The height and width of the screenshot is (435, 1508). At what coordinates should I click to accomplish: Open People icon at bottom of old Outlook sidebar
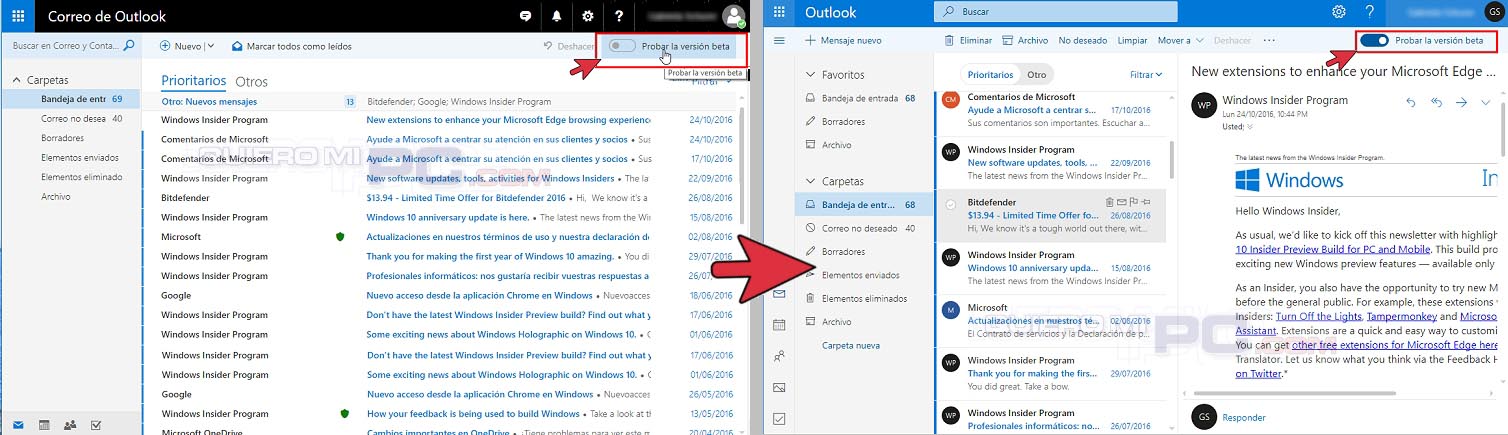(x=70, y=425)
